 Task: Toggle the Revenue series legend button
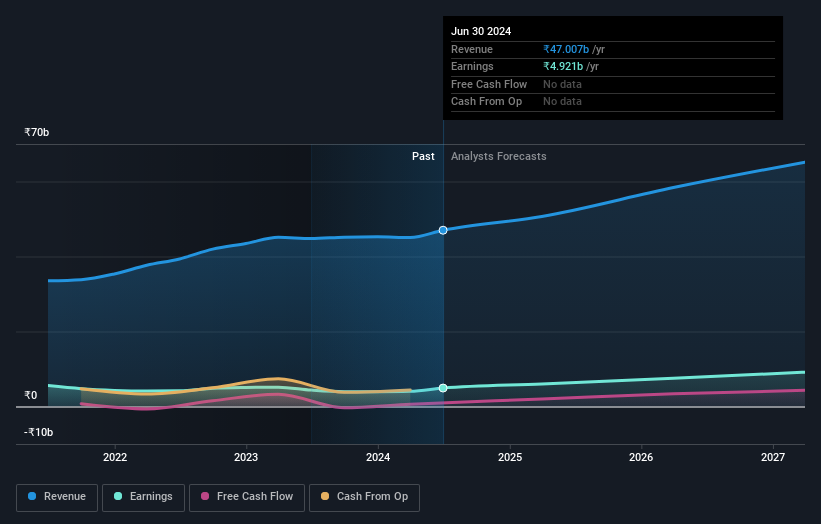[57, 497]
